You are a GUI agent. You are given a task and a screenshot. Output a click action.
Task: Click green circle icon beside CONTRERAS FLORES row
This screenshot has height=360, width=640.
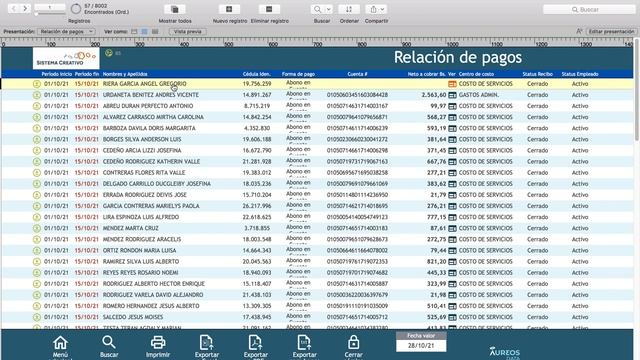[x=37, y=173]
